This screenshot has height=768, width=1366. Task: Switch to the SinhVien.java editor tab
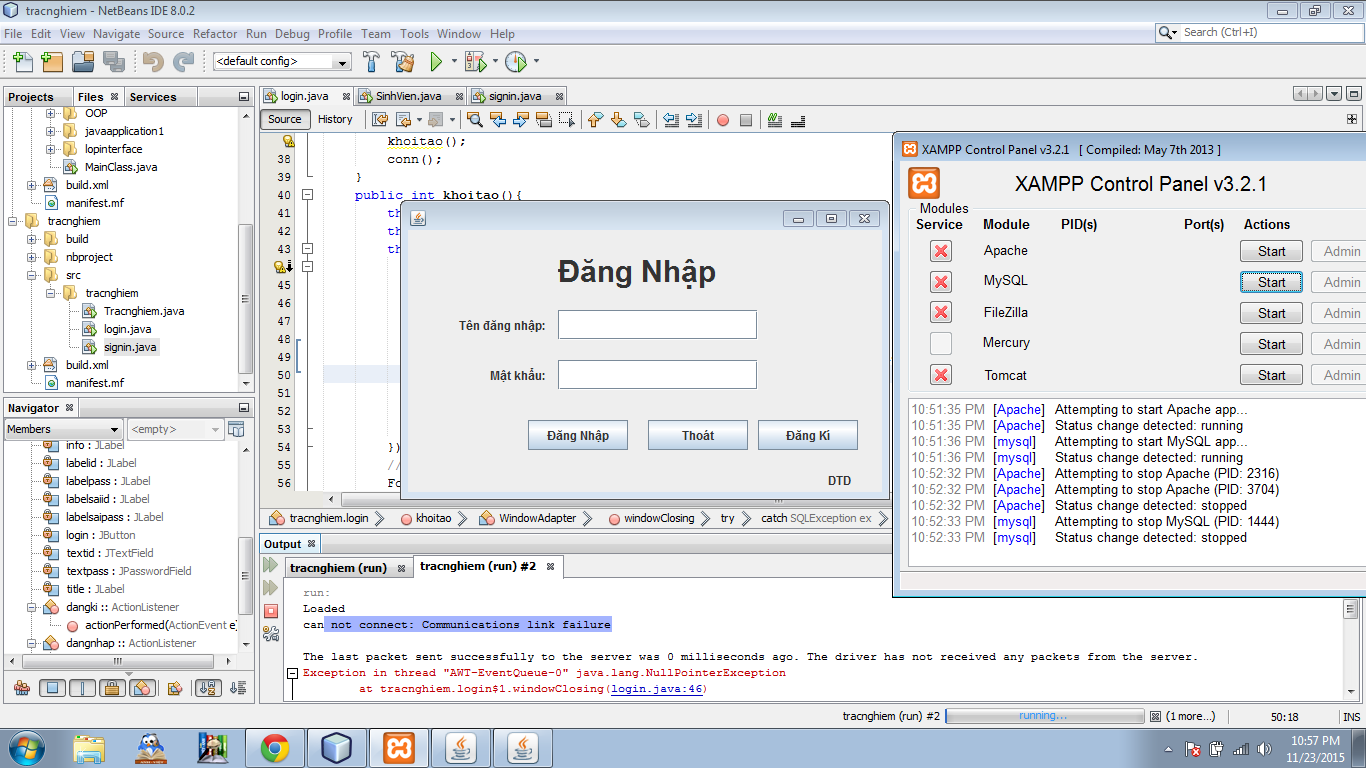coord(408,96)
